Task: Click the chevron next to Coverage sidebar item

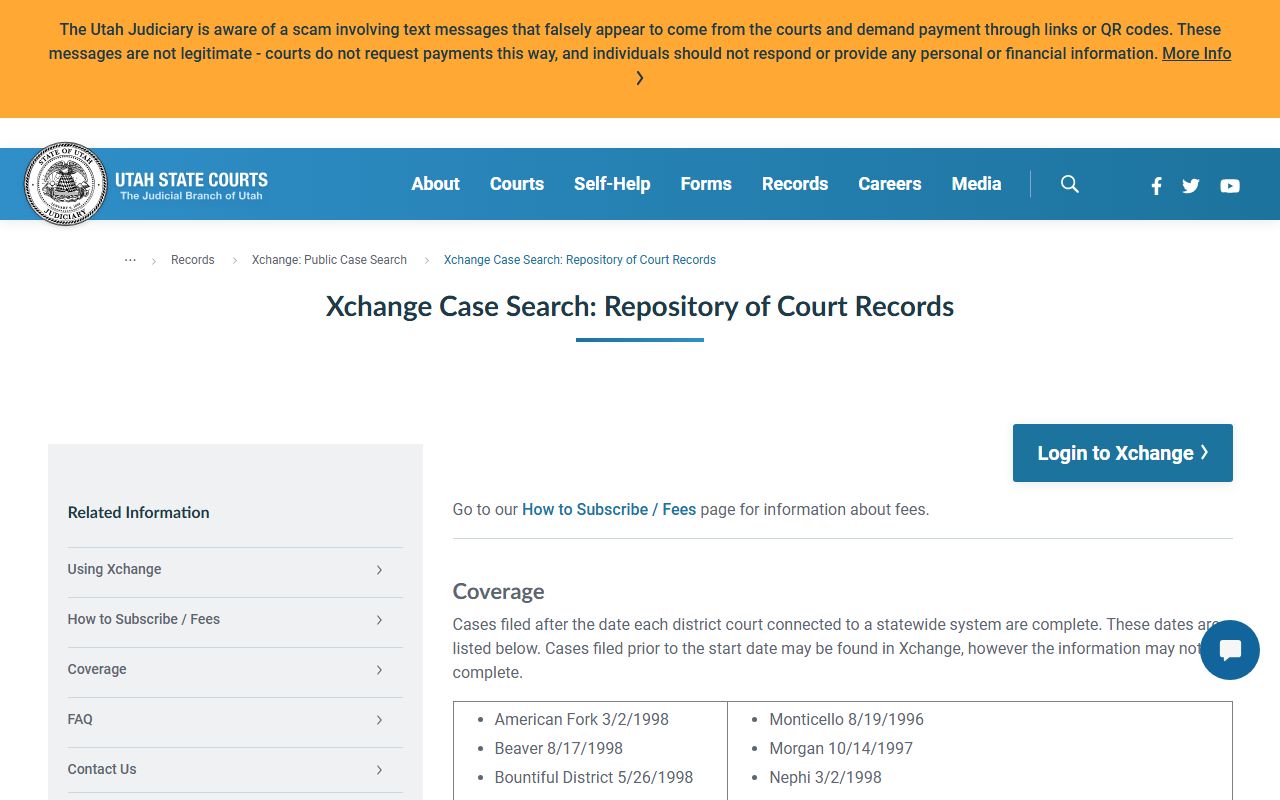Action: pyautogui.click(x=379, y=670)
